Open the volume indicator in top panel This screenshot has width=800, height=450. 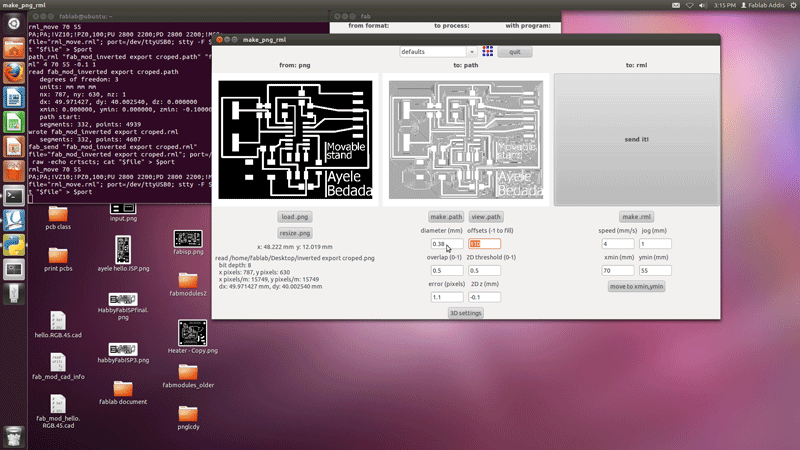(703, 5)
